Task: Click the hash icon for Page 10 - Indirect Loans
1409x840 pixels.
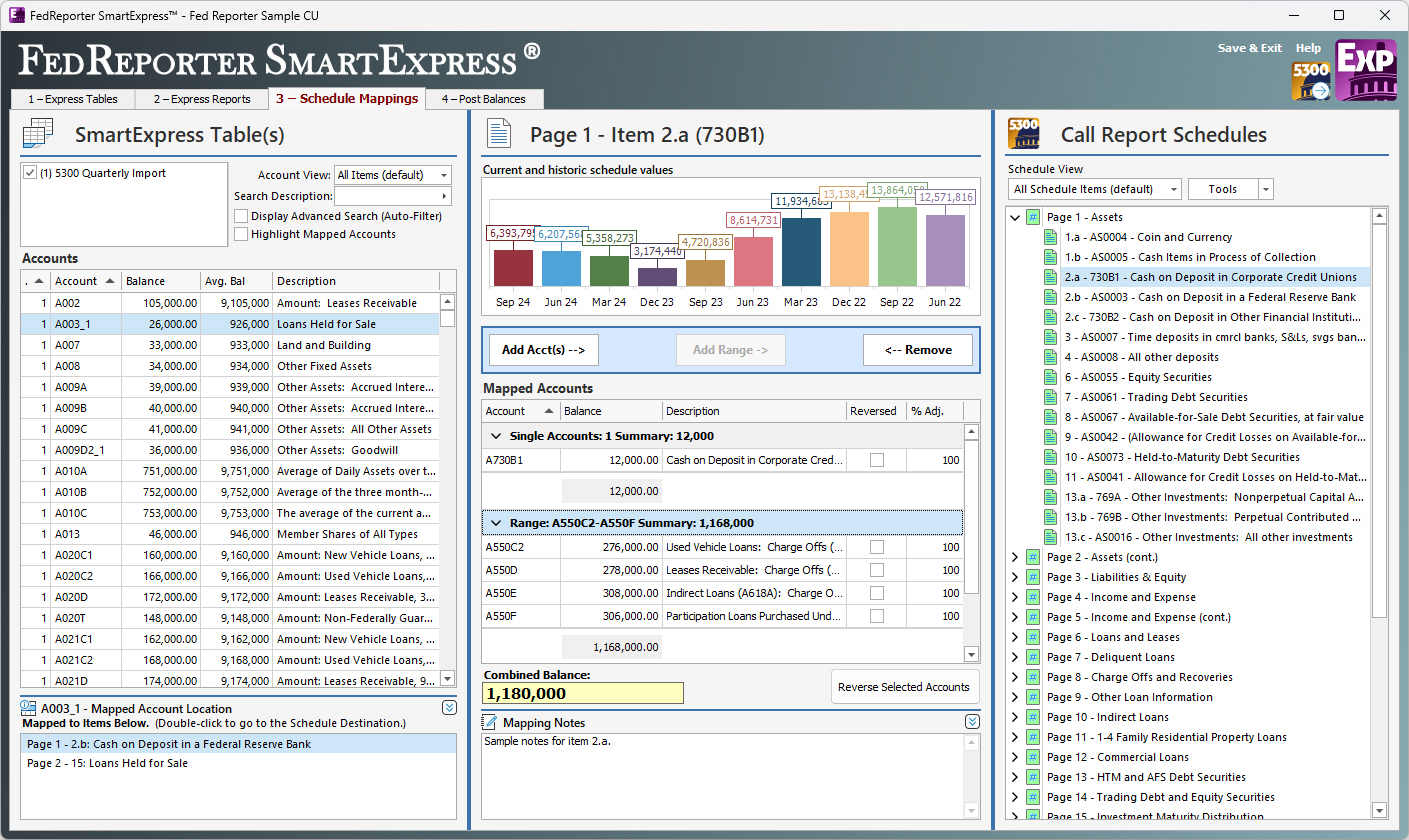Action: tap(1034, 717)
